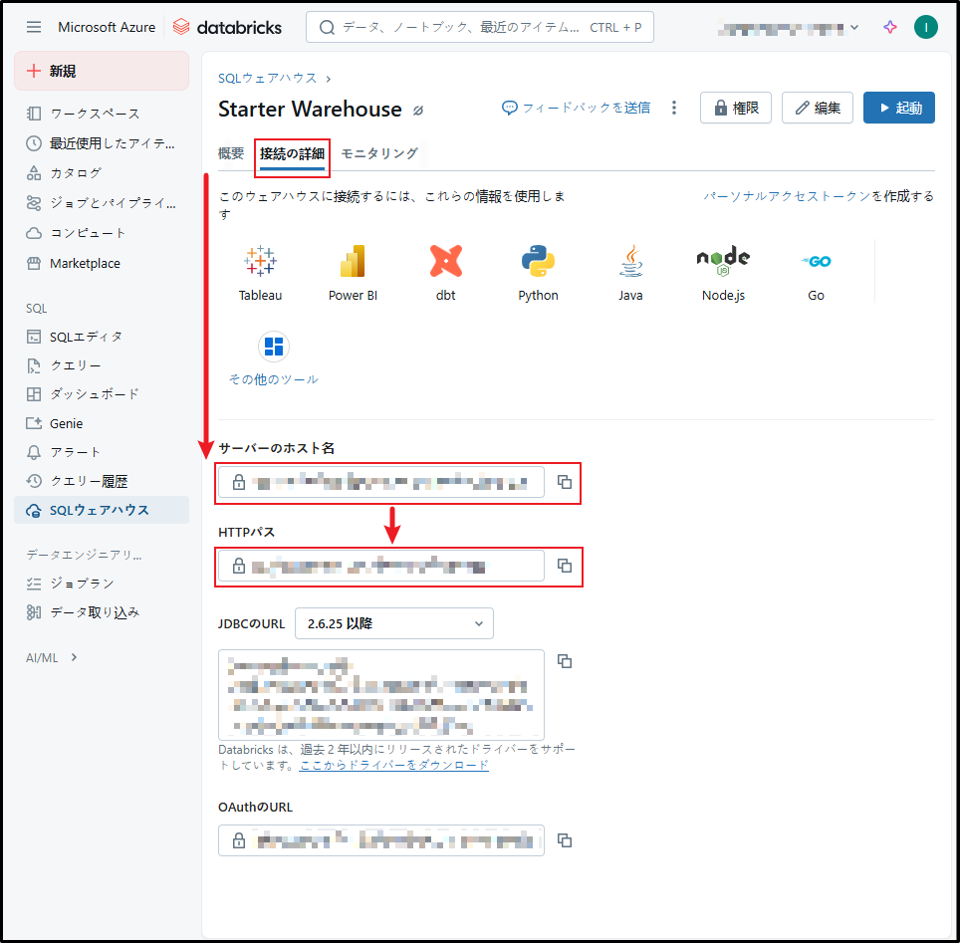Viewport: 960px width, 943px height.
Task: Click フィードバックを送信 link
Action: [576, 108]
